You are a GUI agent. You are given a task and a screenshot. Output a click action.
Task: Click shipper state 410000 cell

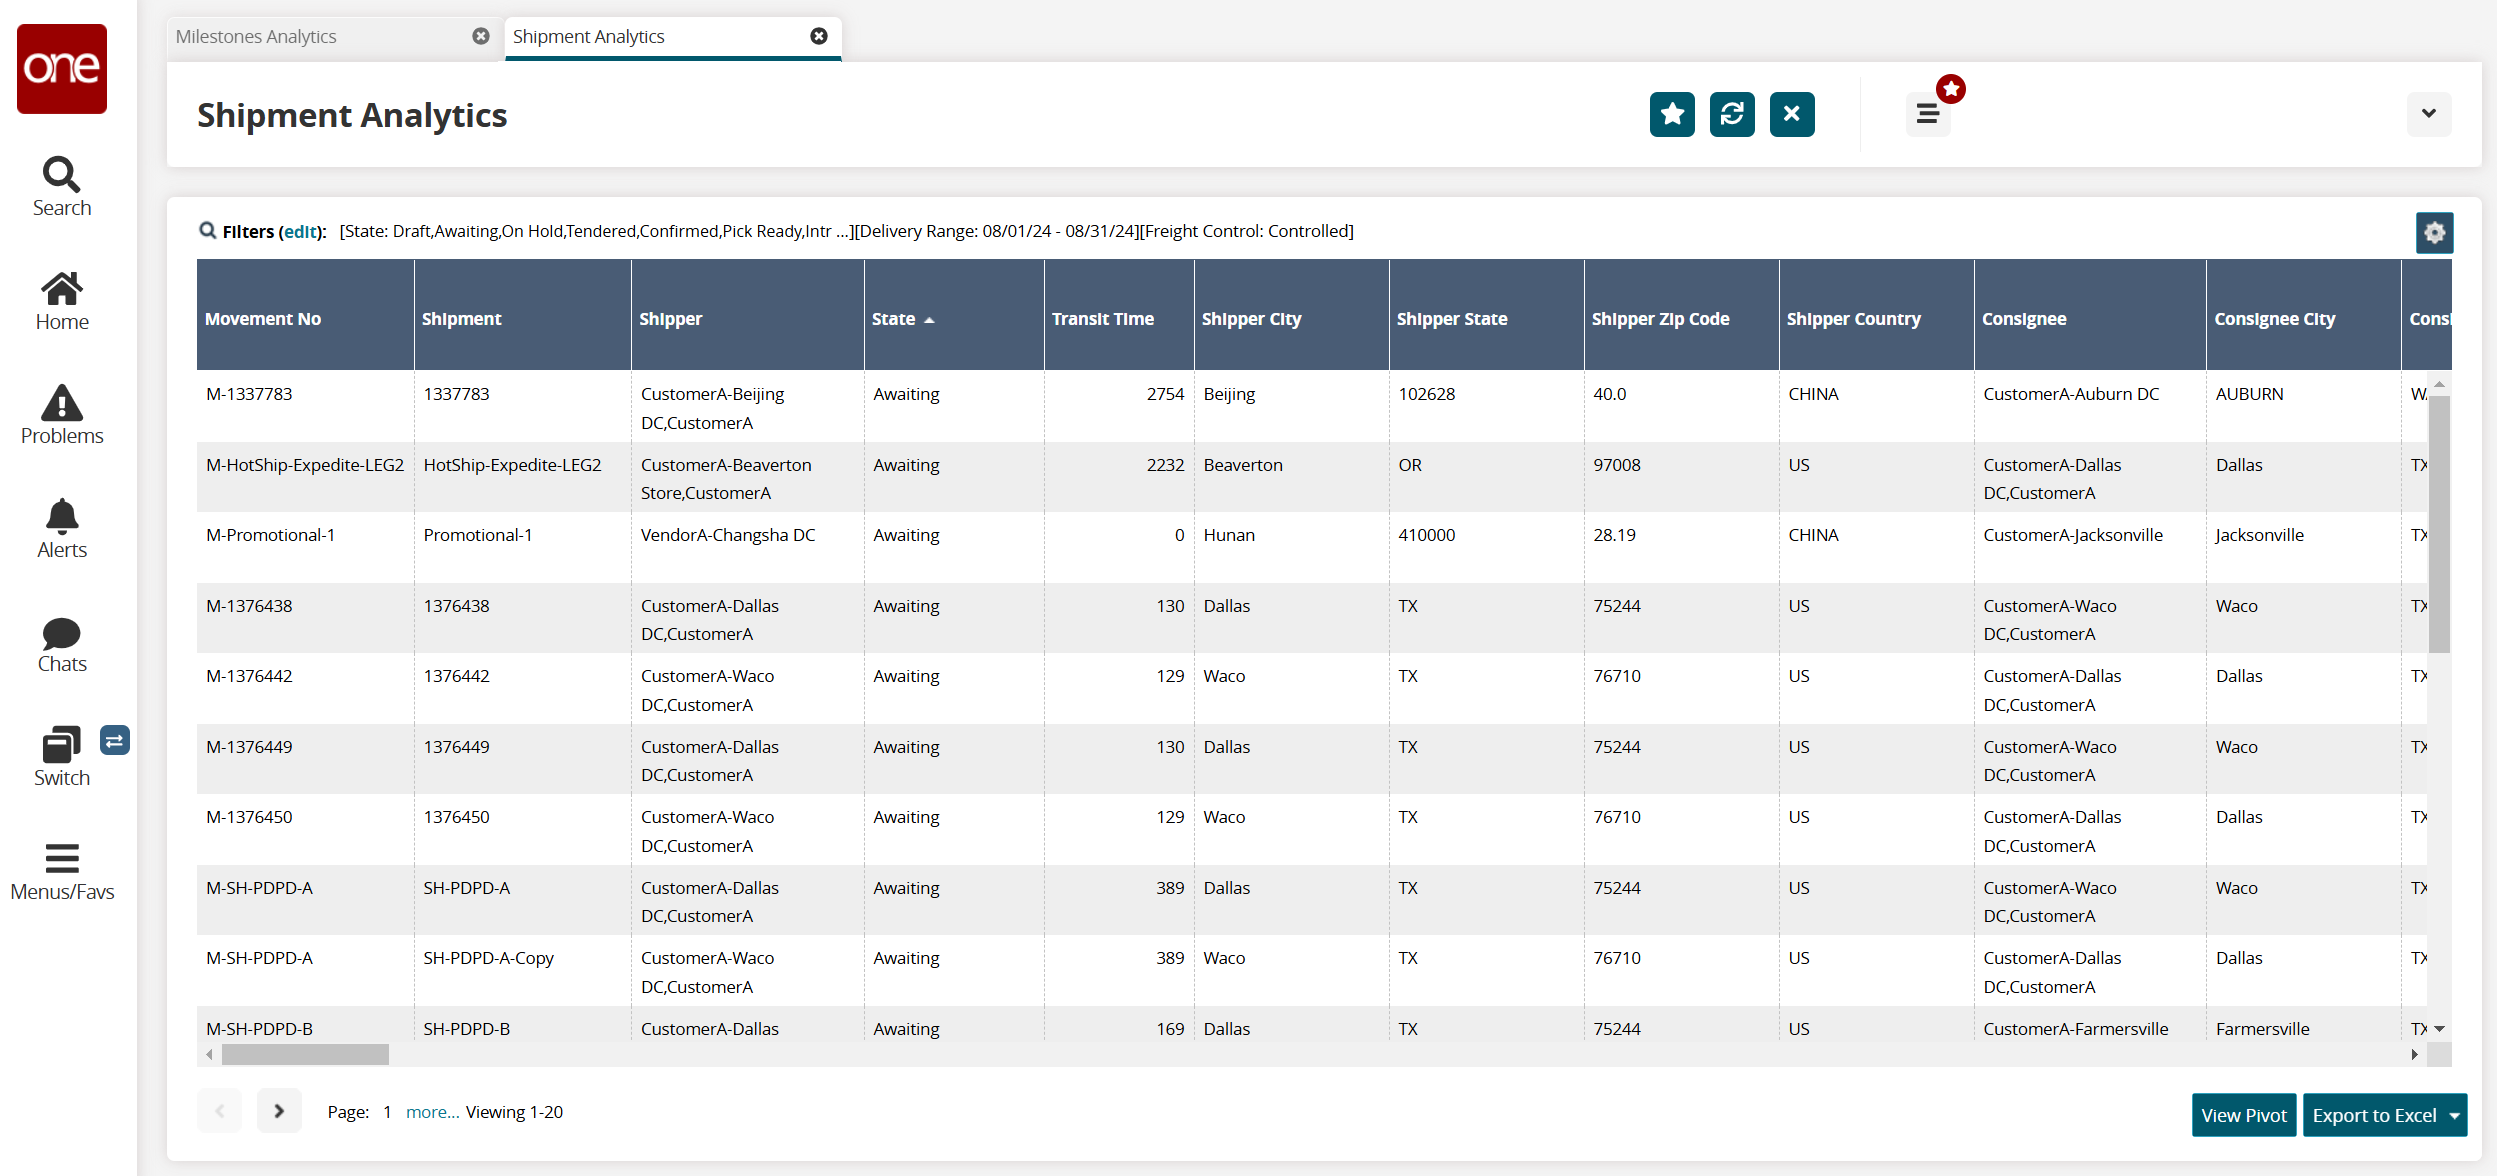[x=1486, y=547]
